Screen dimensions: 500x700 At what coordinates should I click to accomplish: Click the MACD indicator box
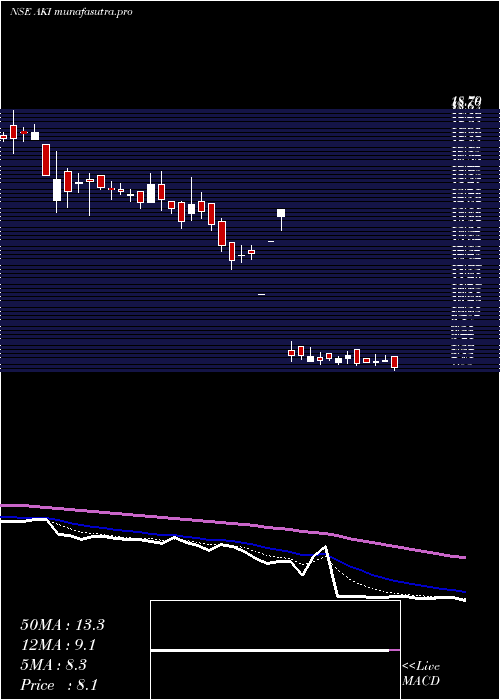[x=275, y=650]
